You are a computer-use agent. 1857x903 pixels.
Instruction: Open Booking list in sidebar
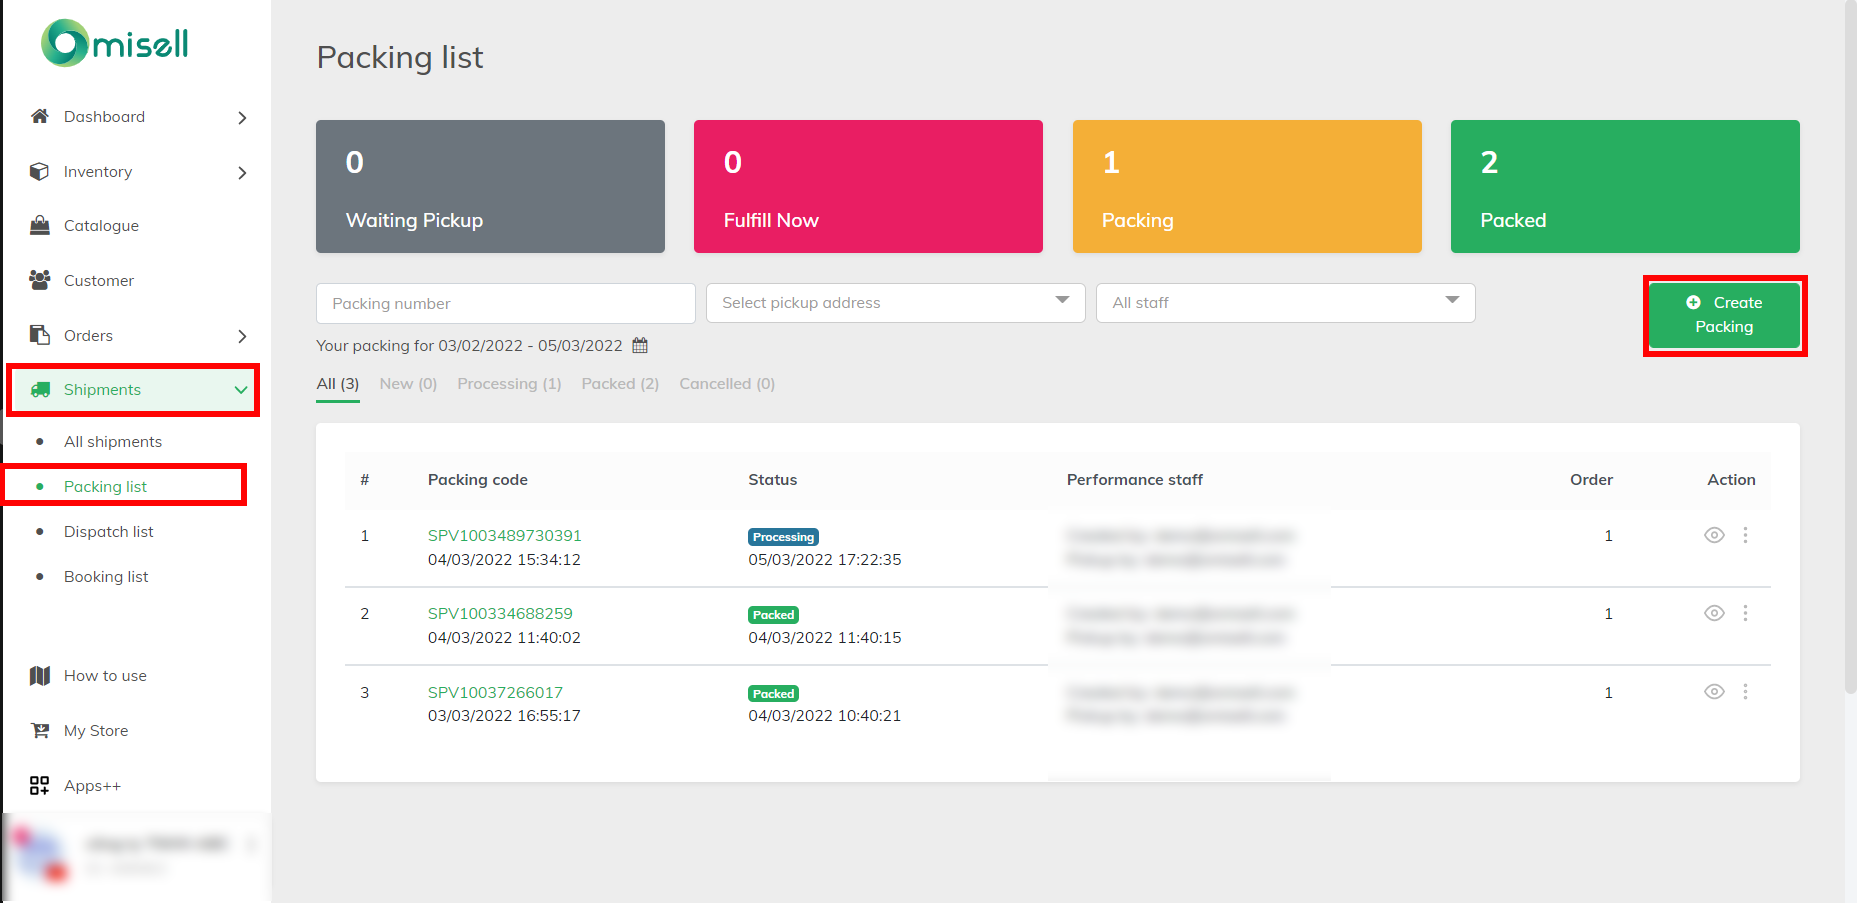(x=106, y=577)
